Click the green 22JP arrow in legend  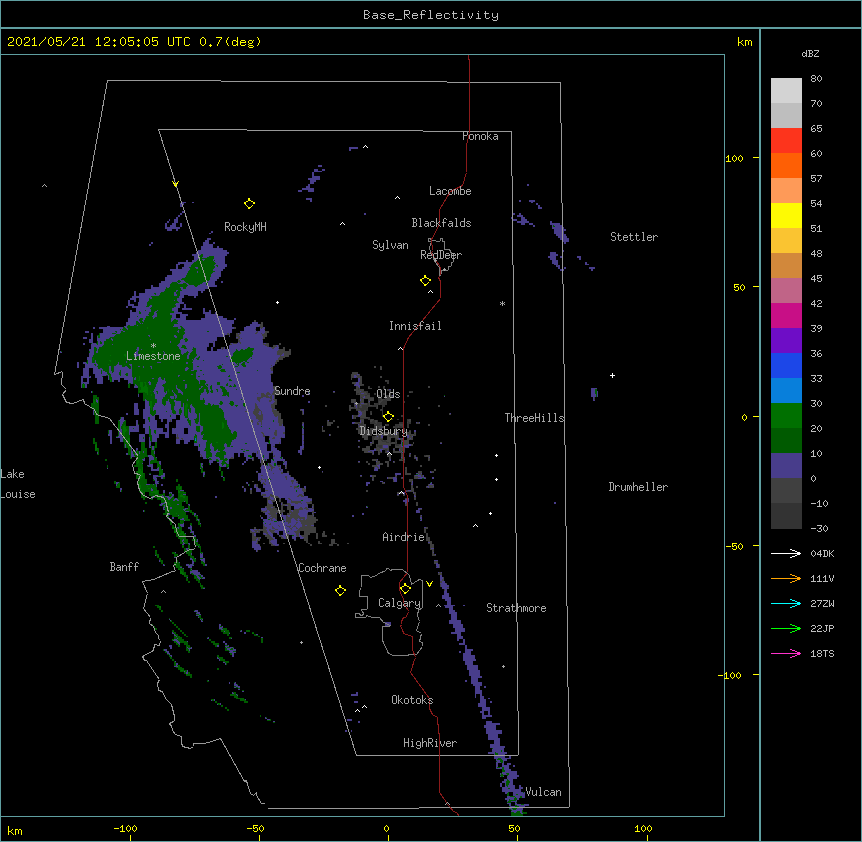[x=786, y=628]
